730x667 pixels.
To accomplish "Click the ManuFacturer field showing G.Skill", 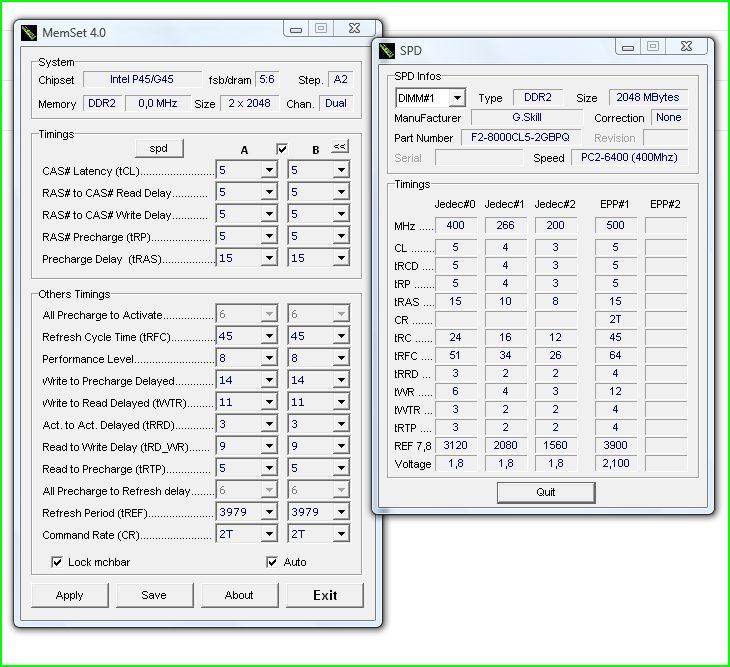I will tap(527, 117).
